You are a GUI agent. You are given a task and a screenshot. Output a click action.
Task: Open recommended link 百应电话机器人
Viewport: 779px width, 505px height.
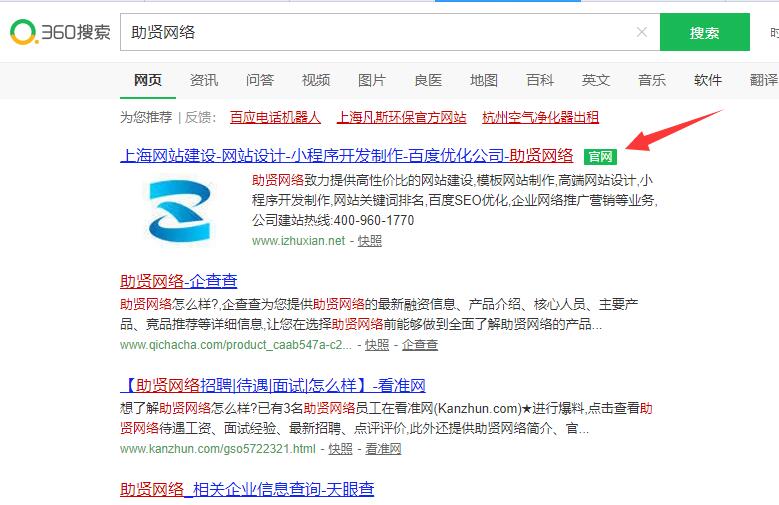point(275,117)
